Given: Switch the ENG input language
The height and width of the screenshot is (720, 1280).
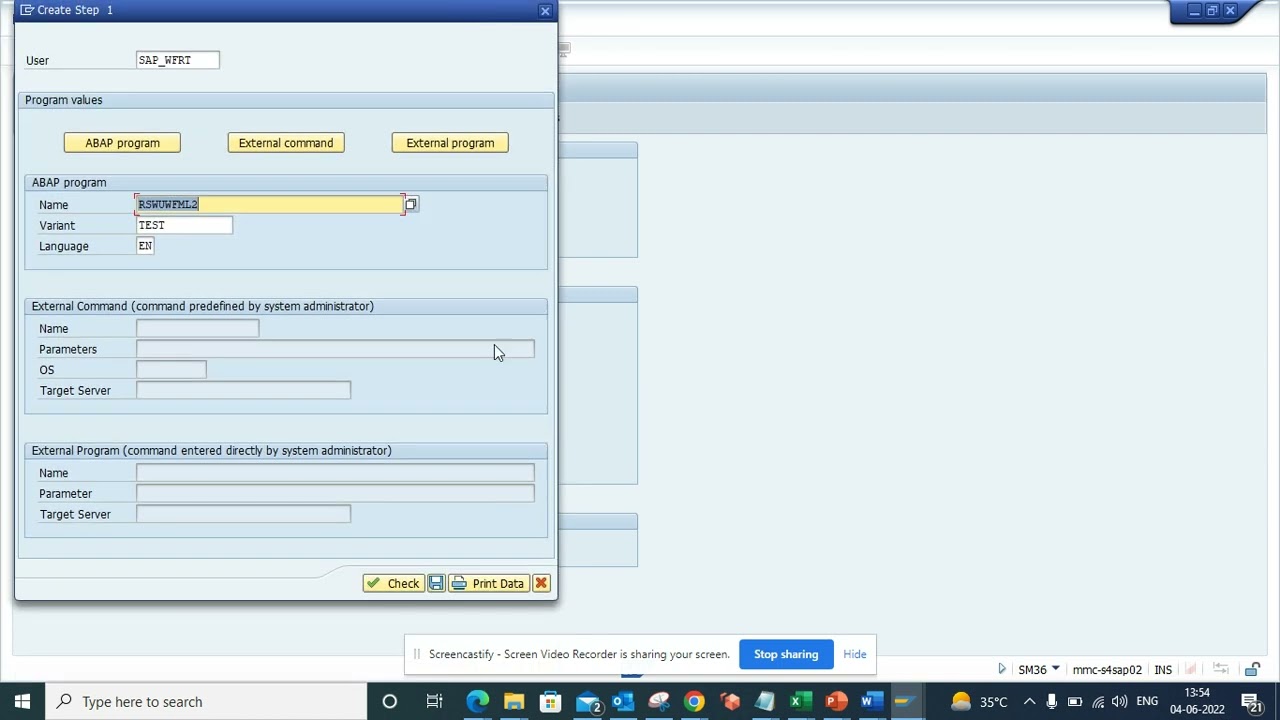Looking at the screenshot, I should pos(1147,702).
